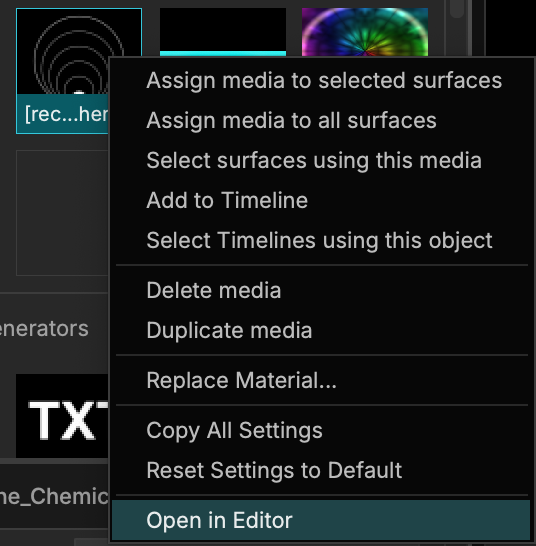
Task: Click Add to Timeline
Action: coord(227,200)
